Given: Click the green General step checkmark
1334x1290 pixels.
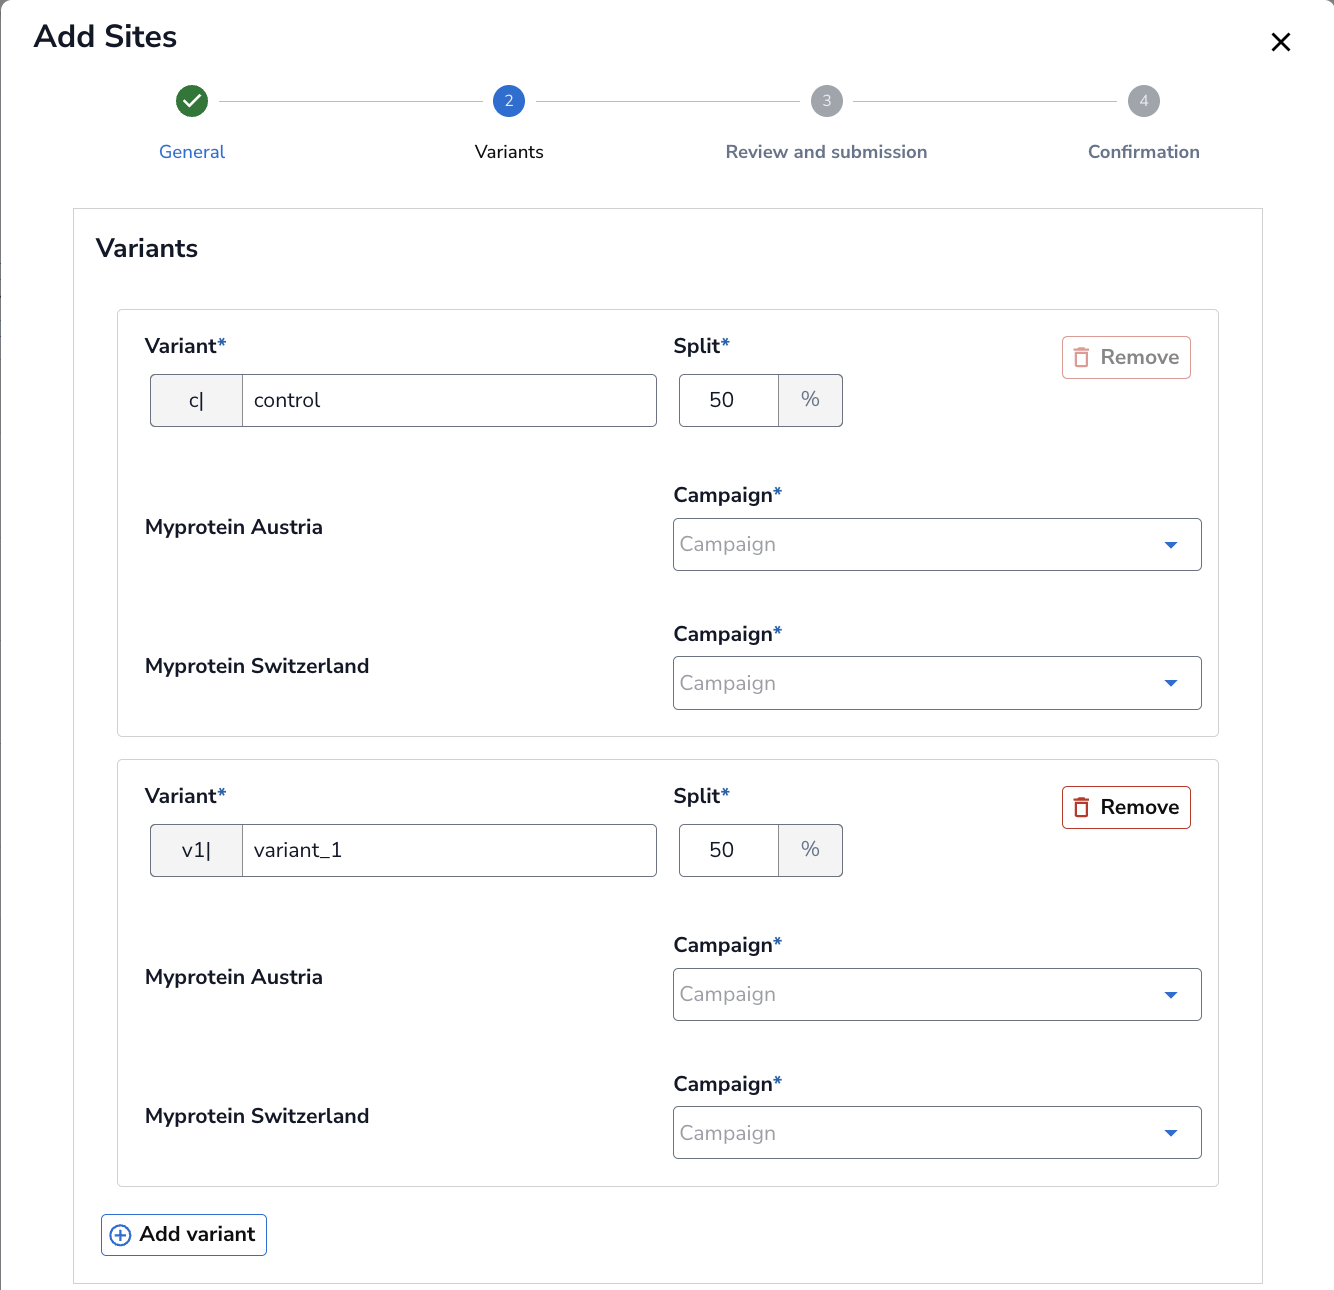Looking at the screenshot, I should tap(192, 101).
